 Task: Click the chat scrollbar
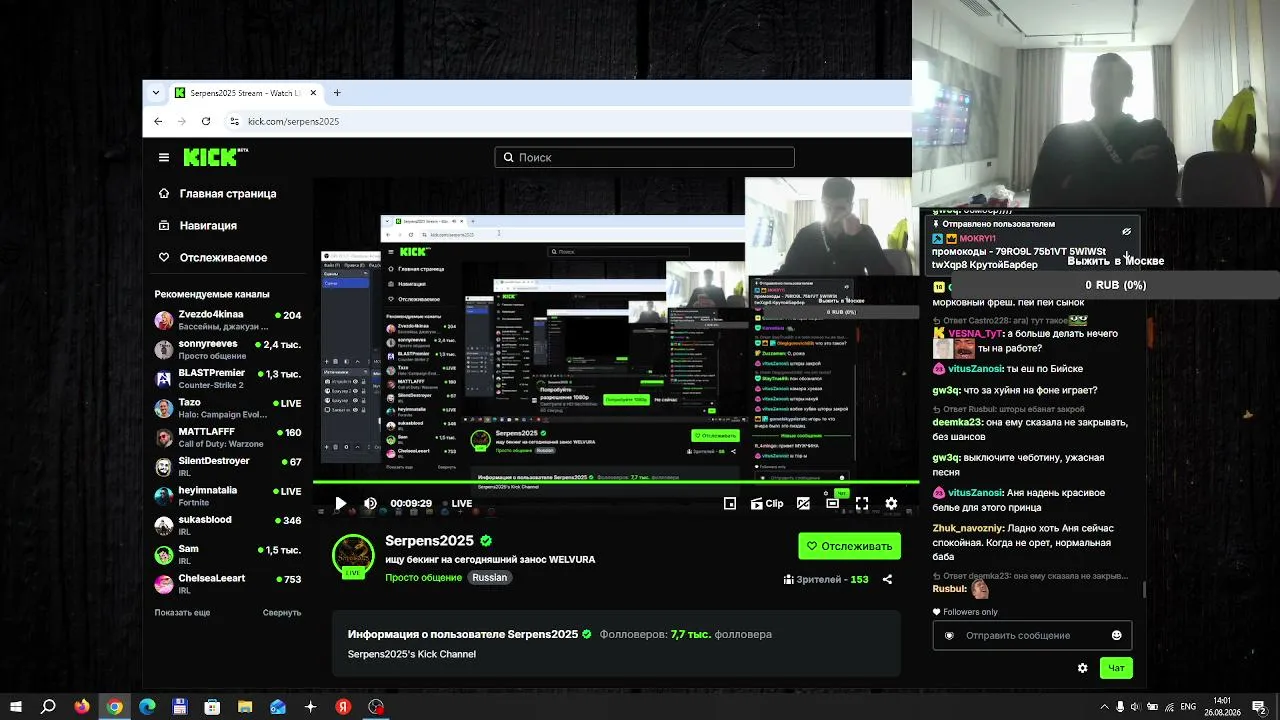point(1144,590)
